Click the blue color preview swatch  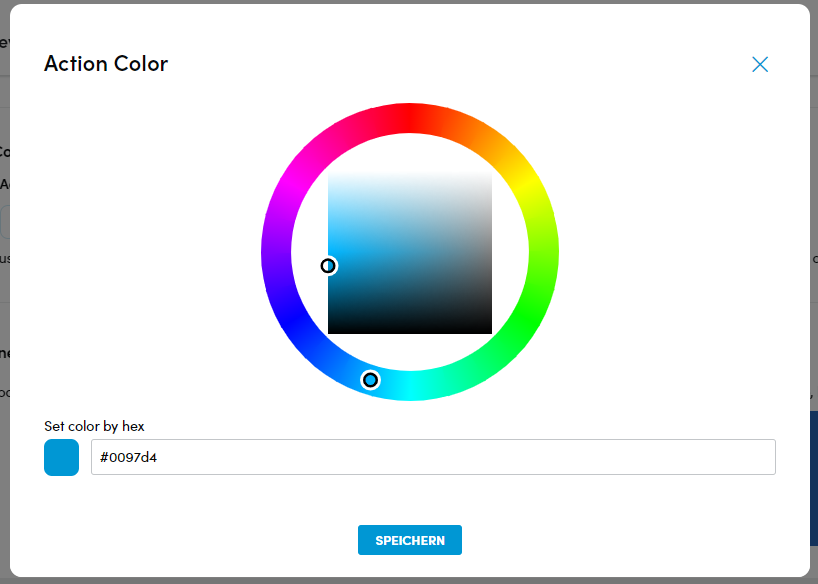click(62, 457)
